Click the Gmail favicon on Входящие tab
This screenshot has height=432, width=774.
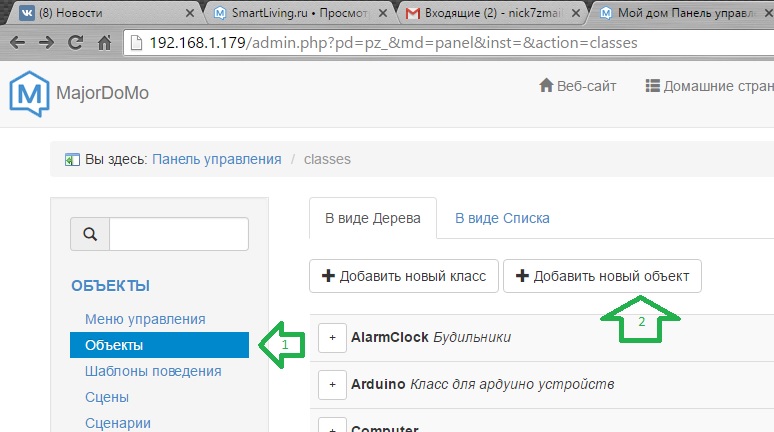(x=413, y=13)
